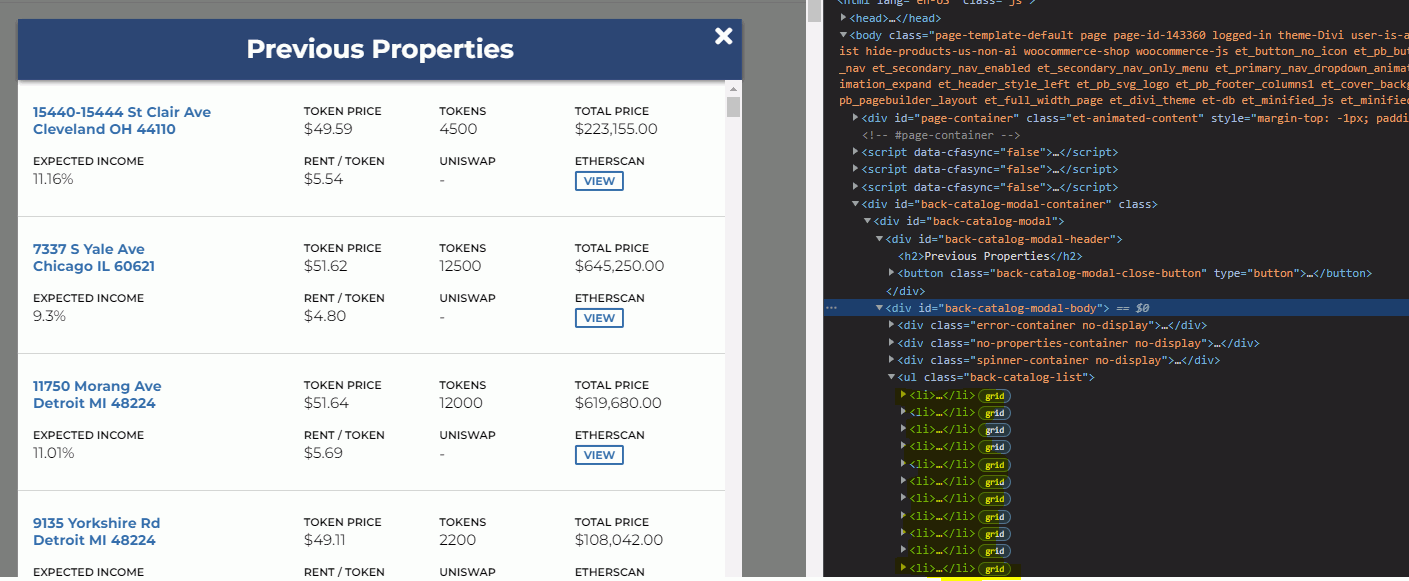Screen dimensions: 1409x581
Task: Click Etherscan VIEW for 7337 S Yale Ave
Action: pyautogui.click(x=599, y=318)
